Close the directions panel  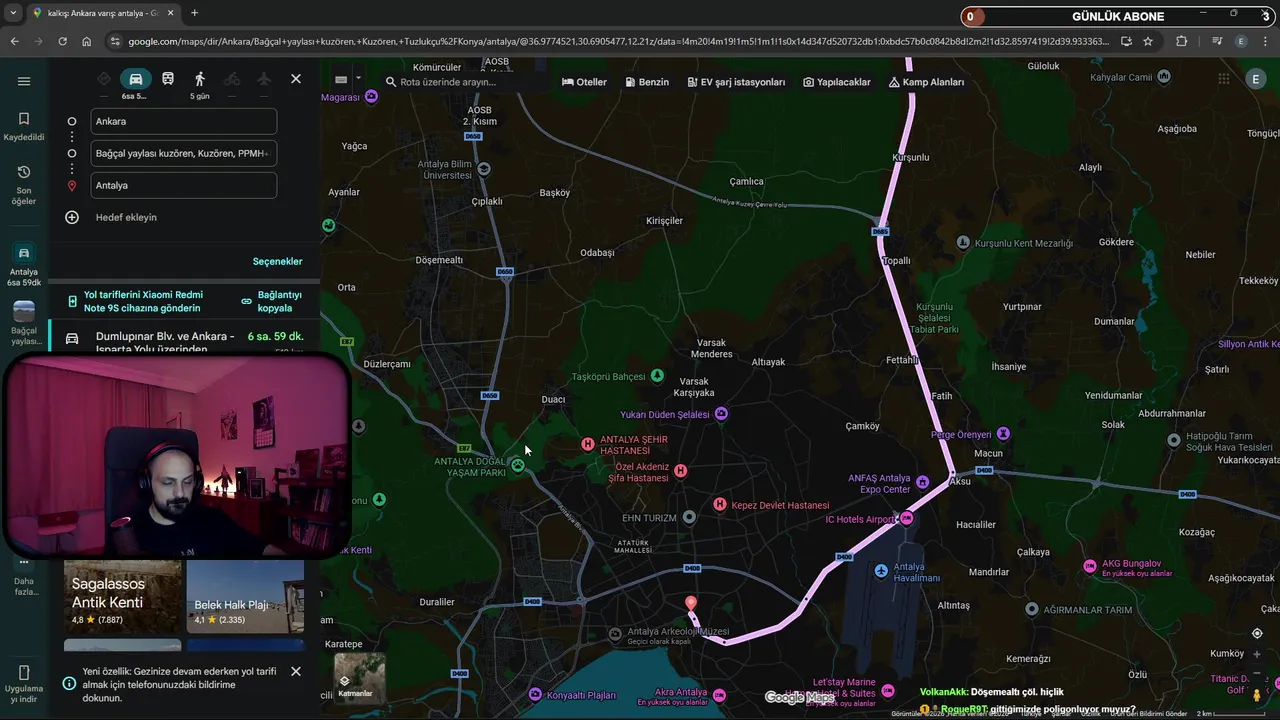click(x=296, y=79)
